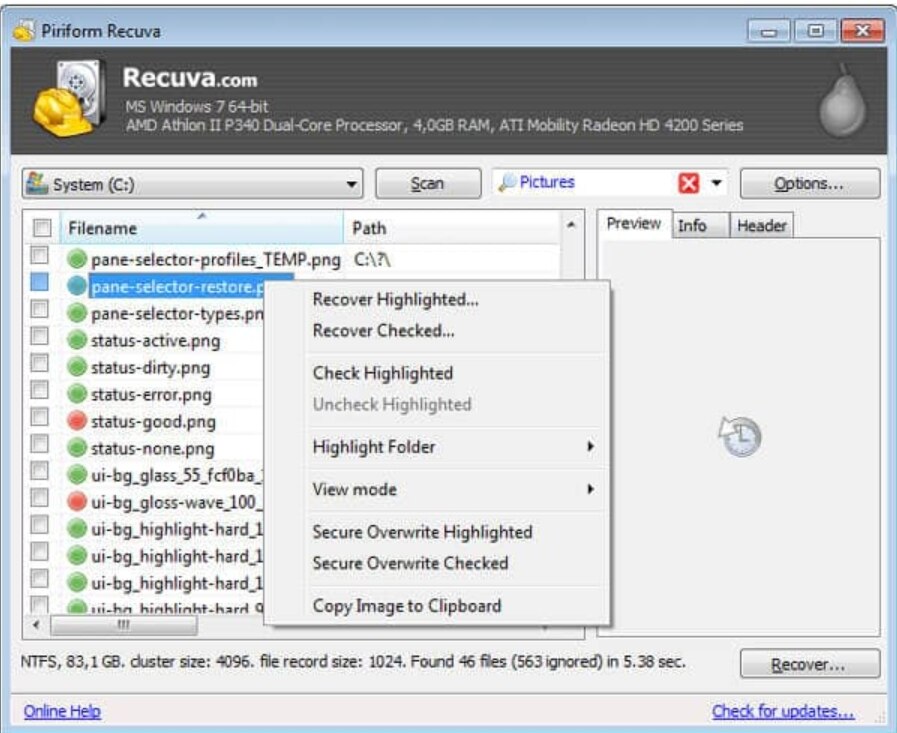Check the select-all checkbox beside Filename header
897x733 pixels.
tap(42, 228)
